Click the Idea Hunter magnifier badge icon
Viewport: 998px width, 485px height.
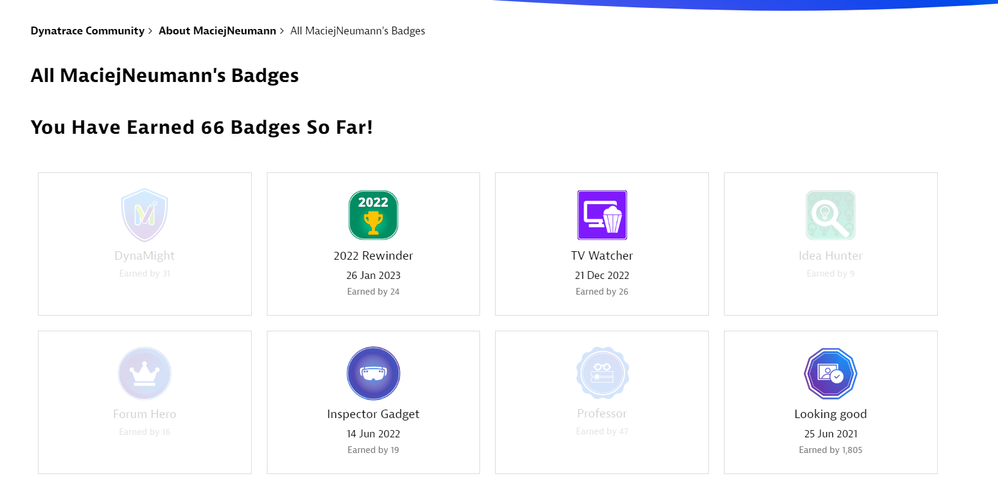(x=830, y=215)
